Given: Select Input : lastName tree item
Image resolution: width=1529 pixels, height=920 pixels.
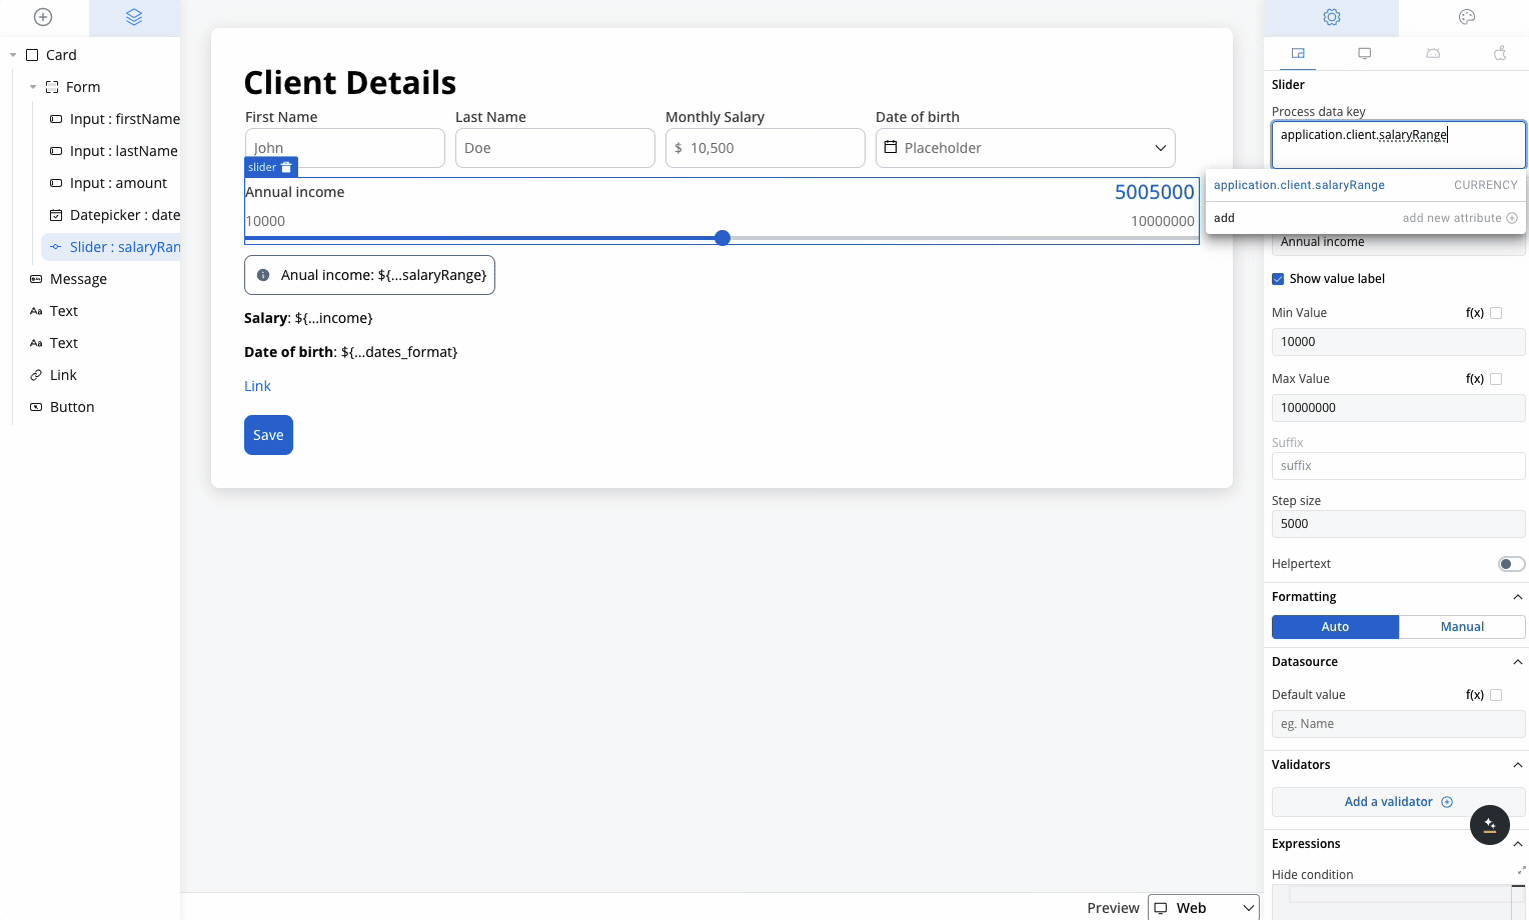Looking at the screenshot, I should pos(112,151).
